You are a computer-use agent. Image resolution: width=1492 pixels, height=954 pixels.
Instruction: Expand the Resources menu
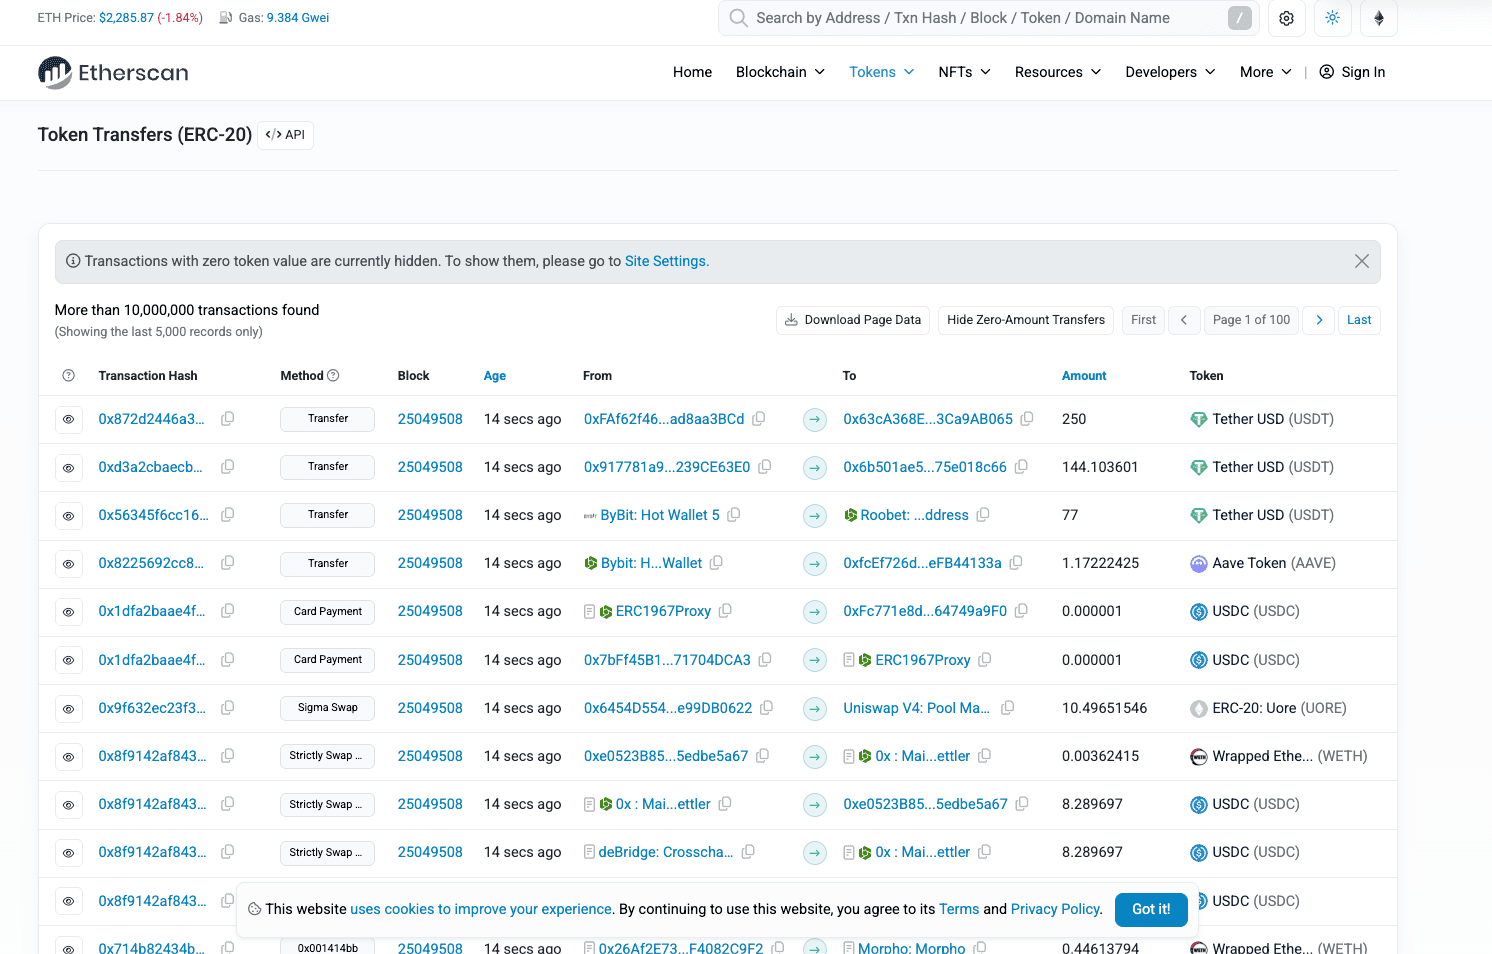pos(1058,72)
